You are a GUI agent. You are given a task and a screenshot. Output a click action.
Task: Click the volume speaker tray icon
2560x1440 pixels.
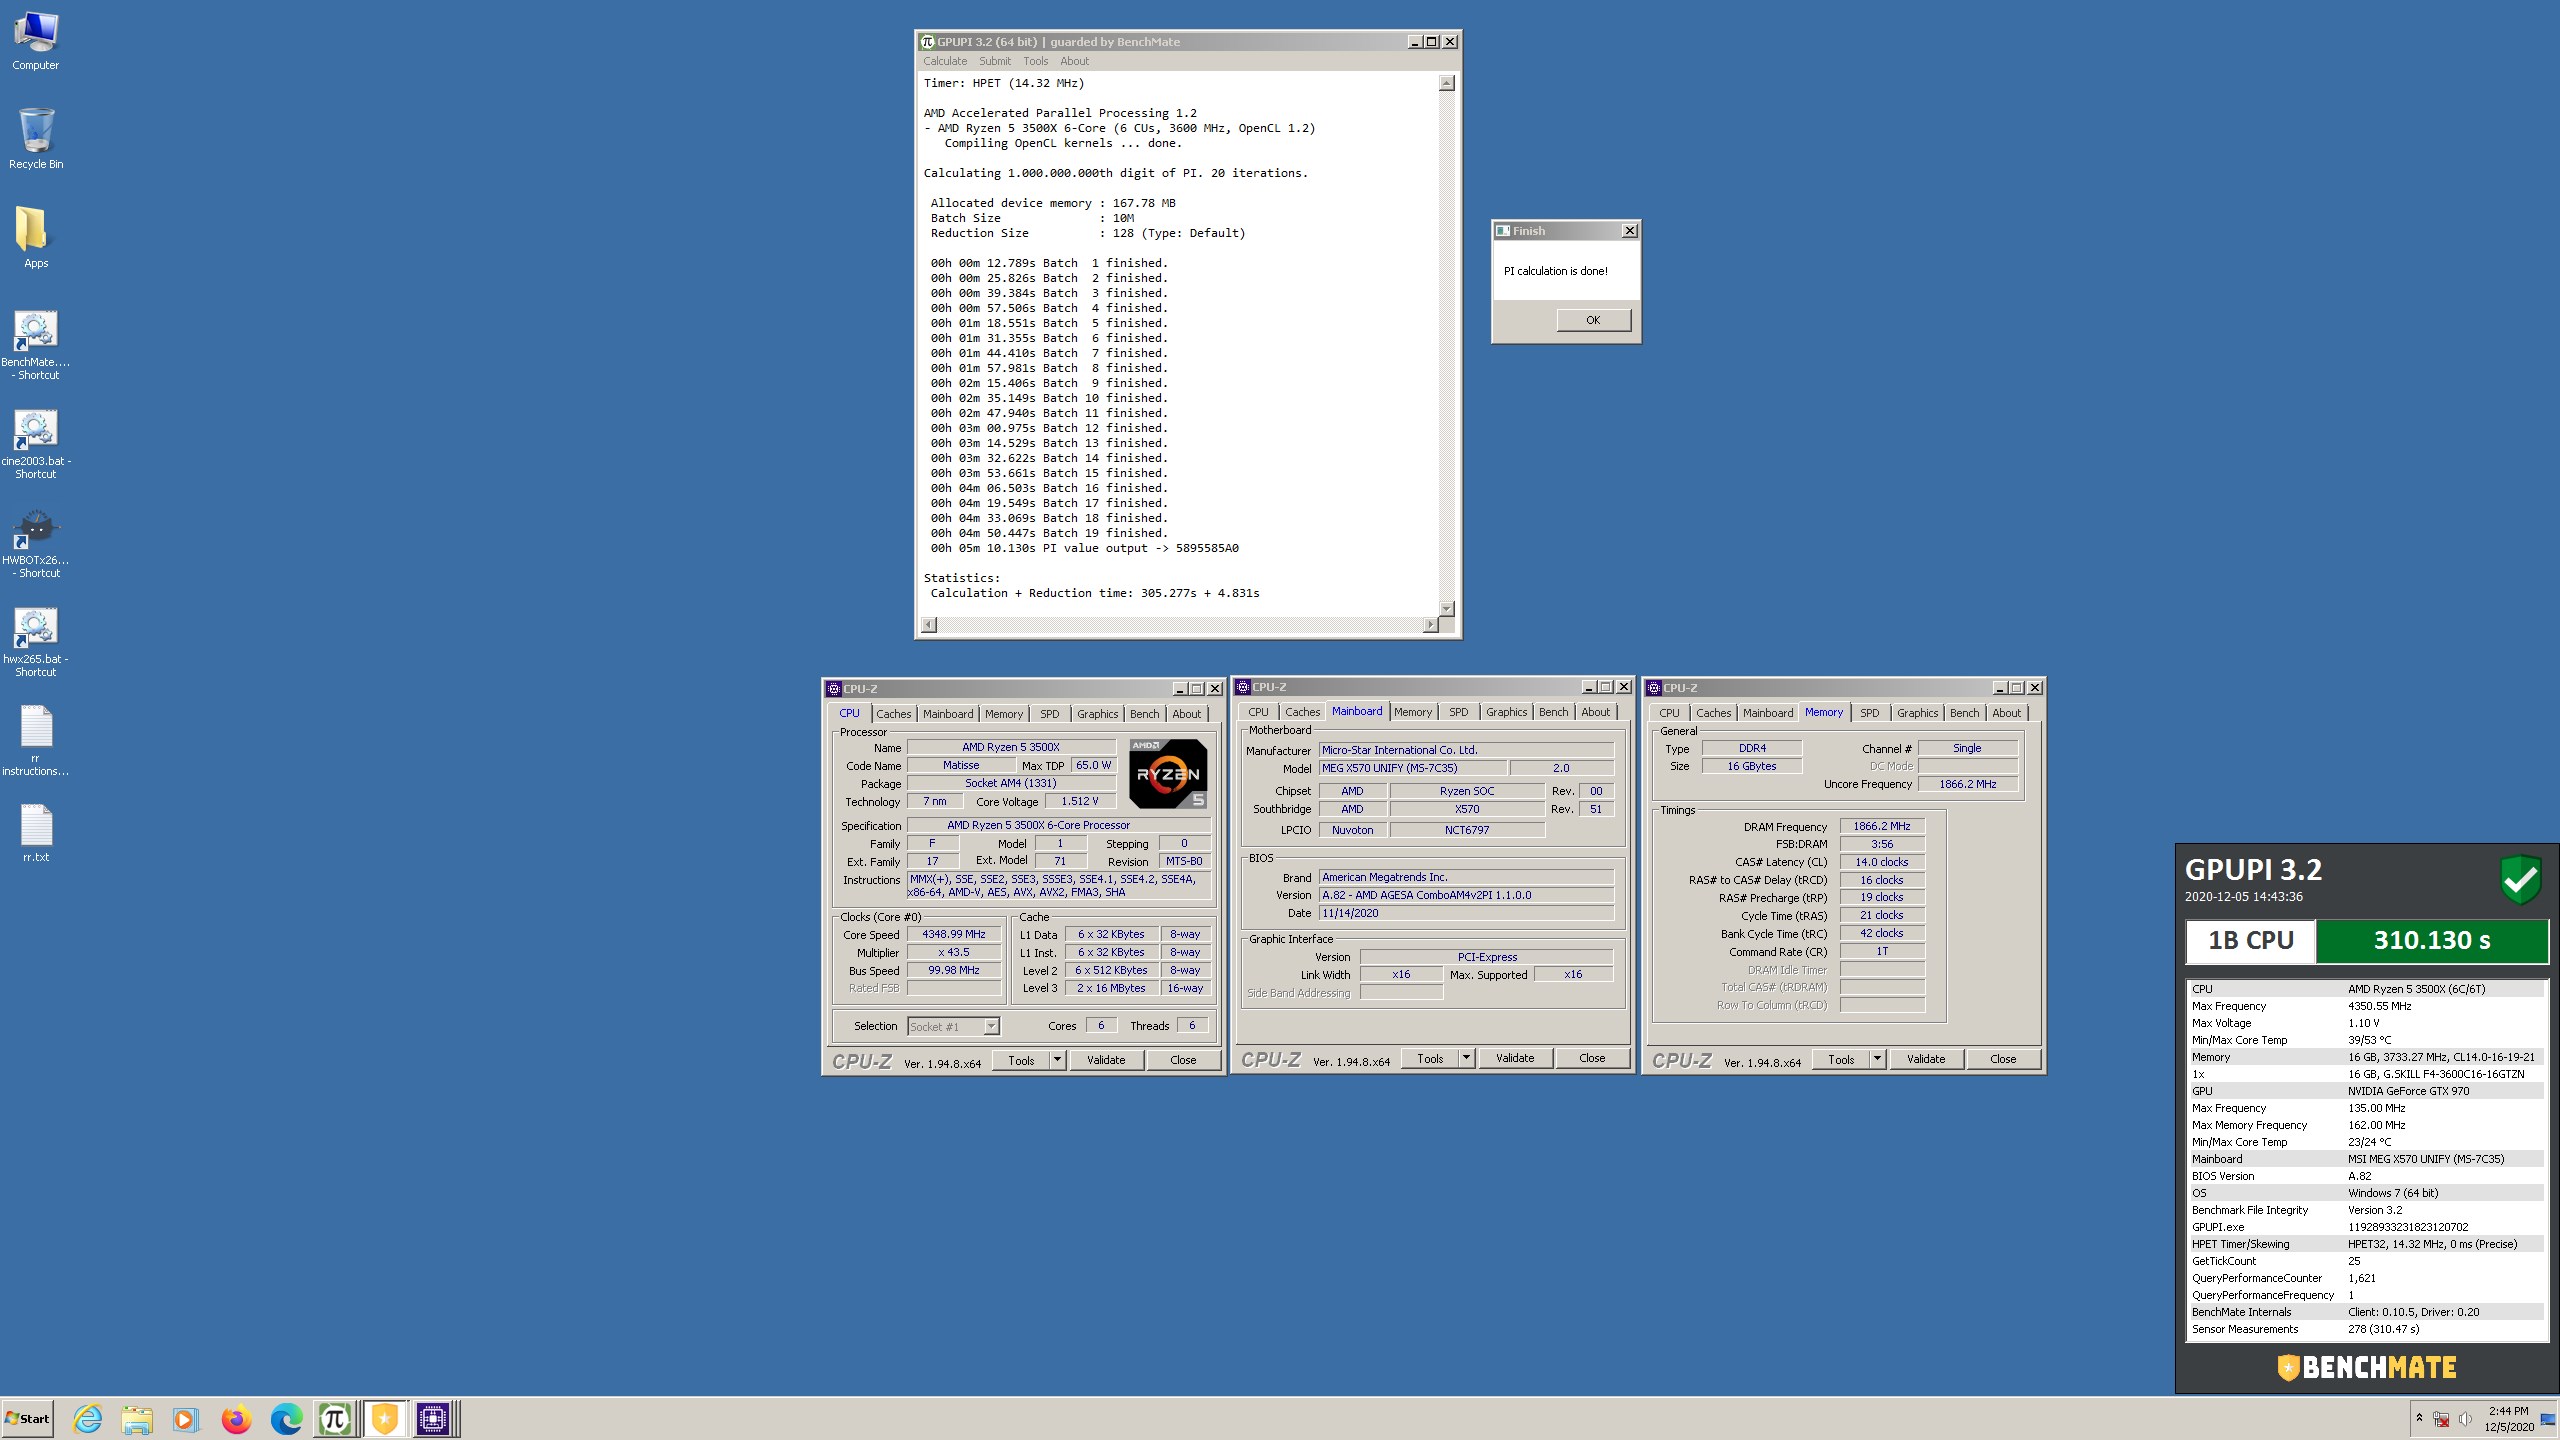point(2465,1418)
